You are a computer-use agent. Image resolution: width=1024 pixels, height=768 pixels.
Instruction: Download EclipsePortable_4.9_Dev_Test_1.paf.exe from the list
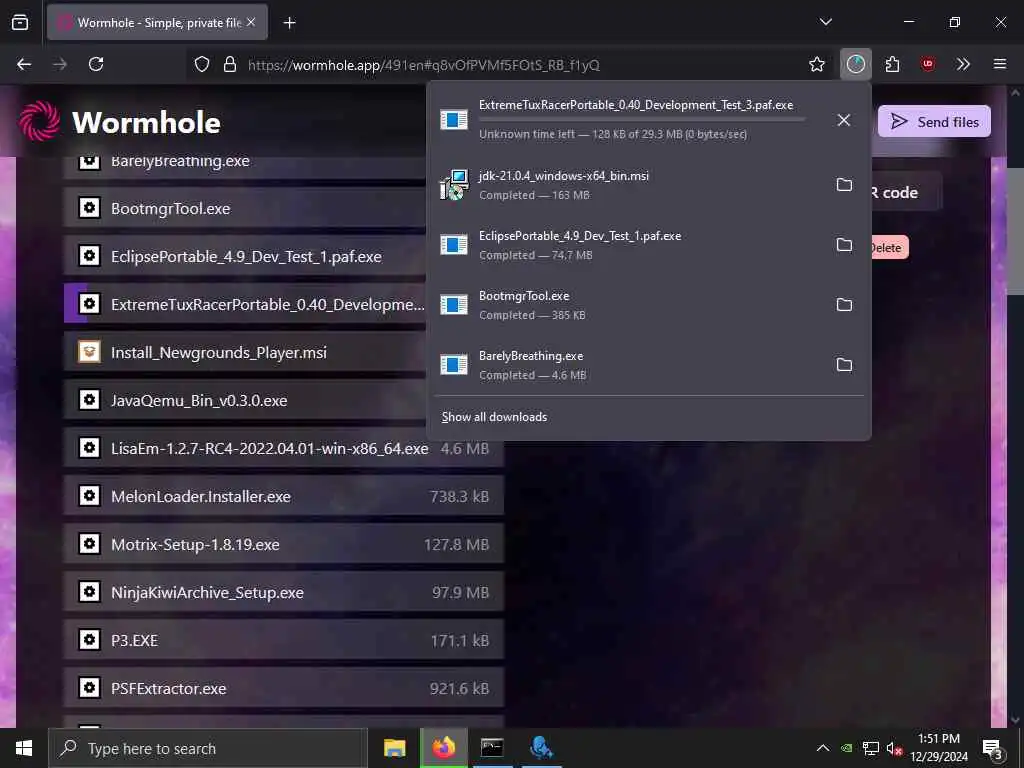245,256
